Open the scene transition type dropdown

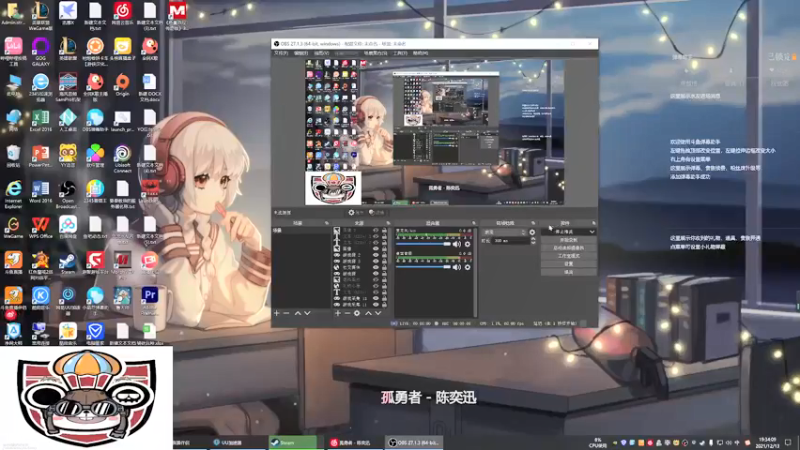click(504, 232)
